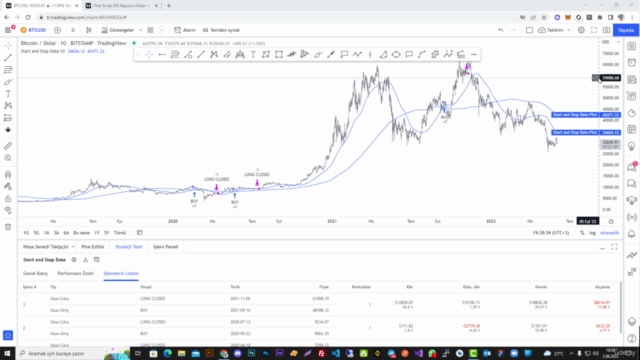Select the Bu sene date range
This screenshot has height=360, width=640.
81,233
